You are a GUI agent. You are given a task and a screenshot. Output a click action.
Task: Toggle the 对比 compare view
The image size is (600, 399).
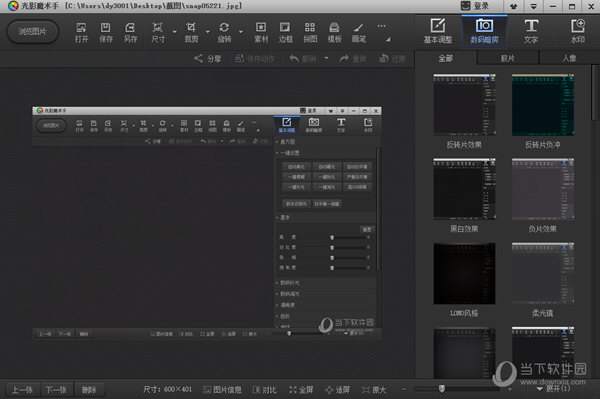pos(264,389)
